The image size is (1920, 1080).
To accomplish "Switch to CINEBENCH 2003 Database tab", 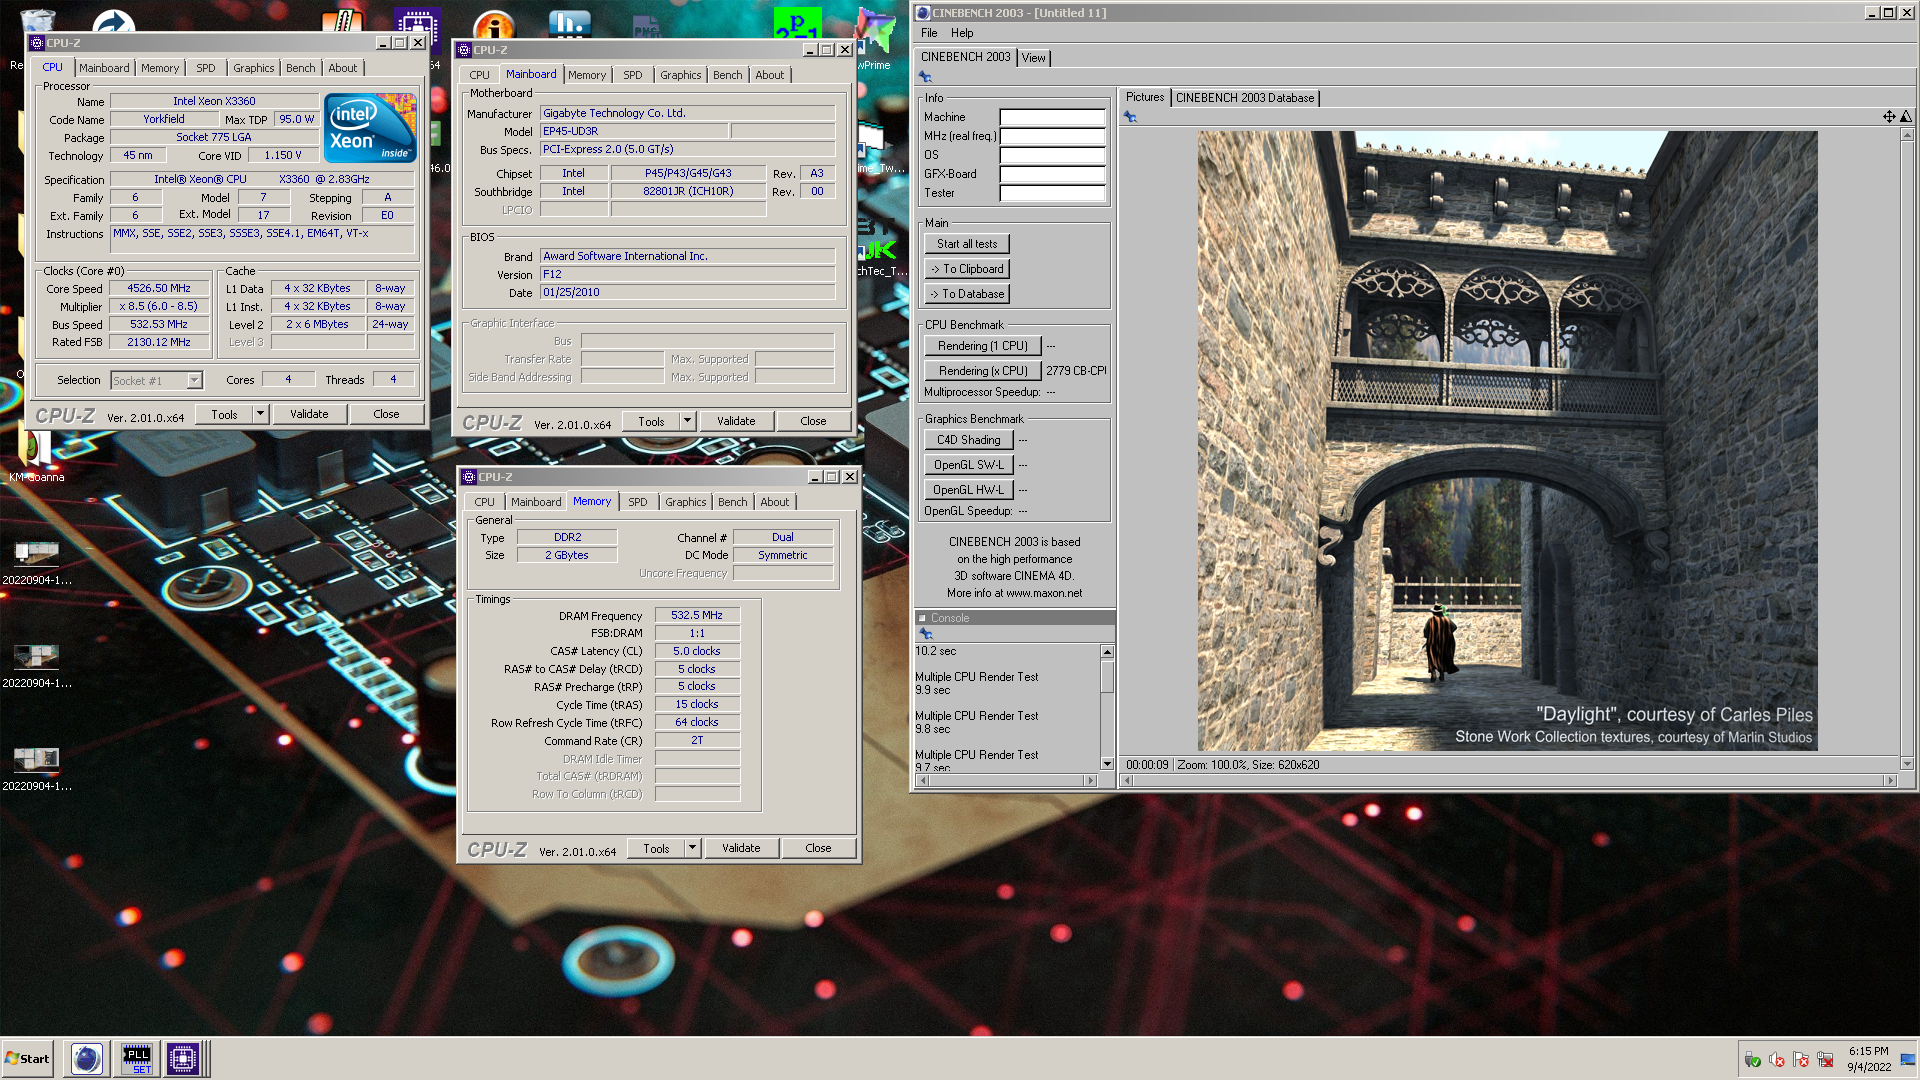I will 1245,98.
